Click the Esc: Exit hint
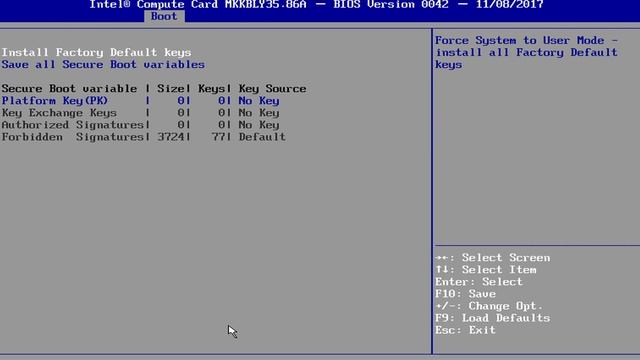This screenshot has width=640, height=360. (x=465, y=330)
